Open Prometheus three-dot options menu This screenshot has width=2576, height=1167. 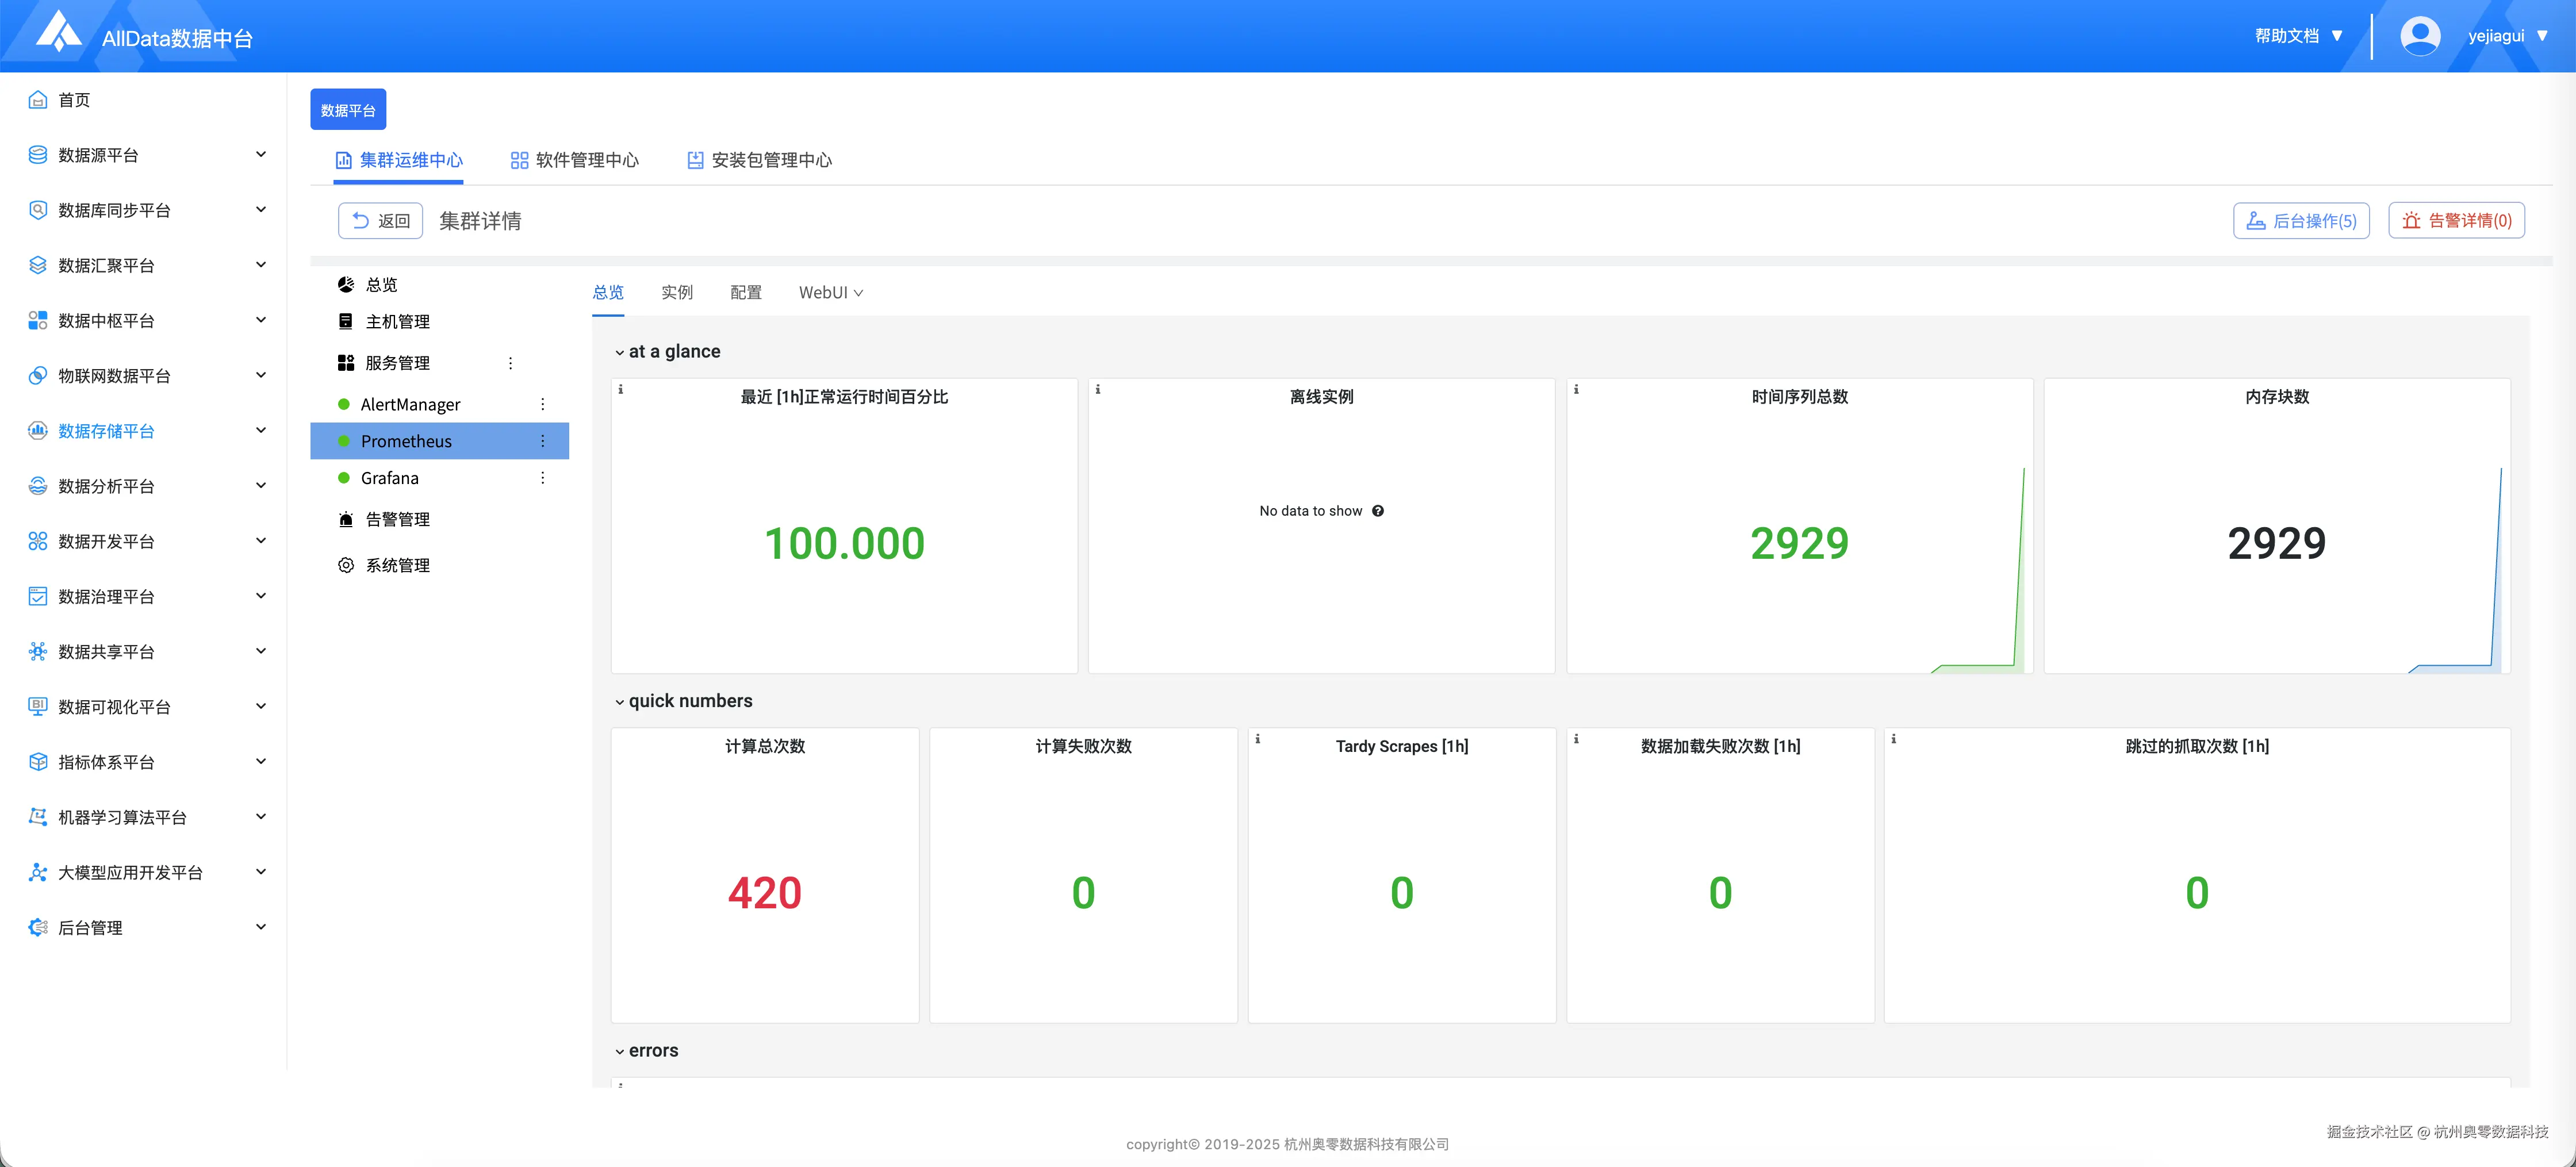point(543,441)
